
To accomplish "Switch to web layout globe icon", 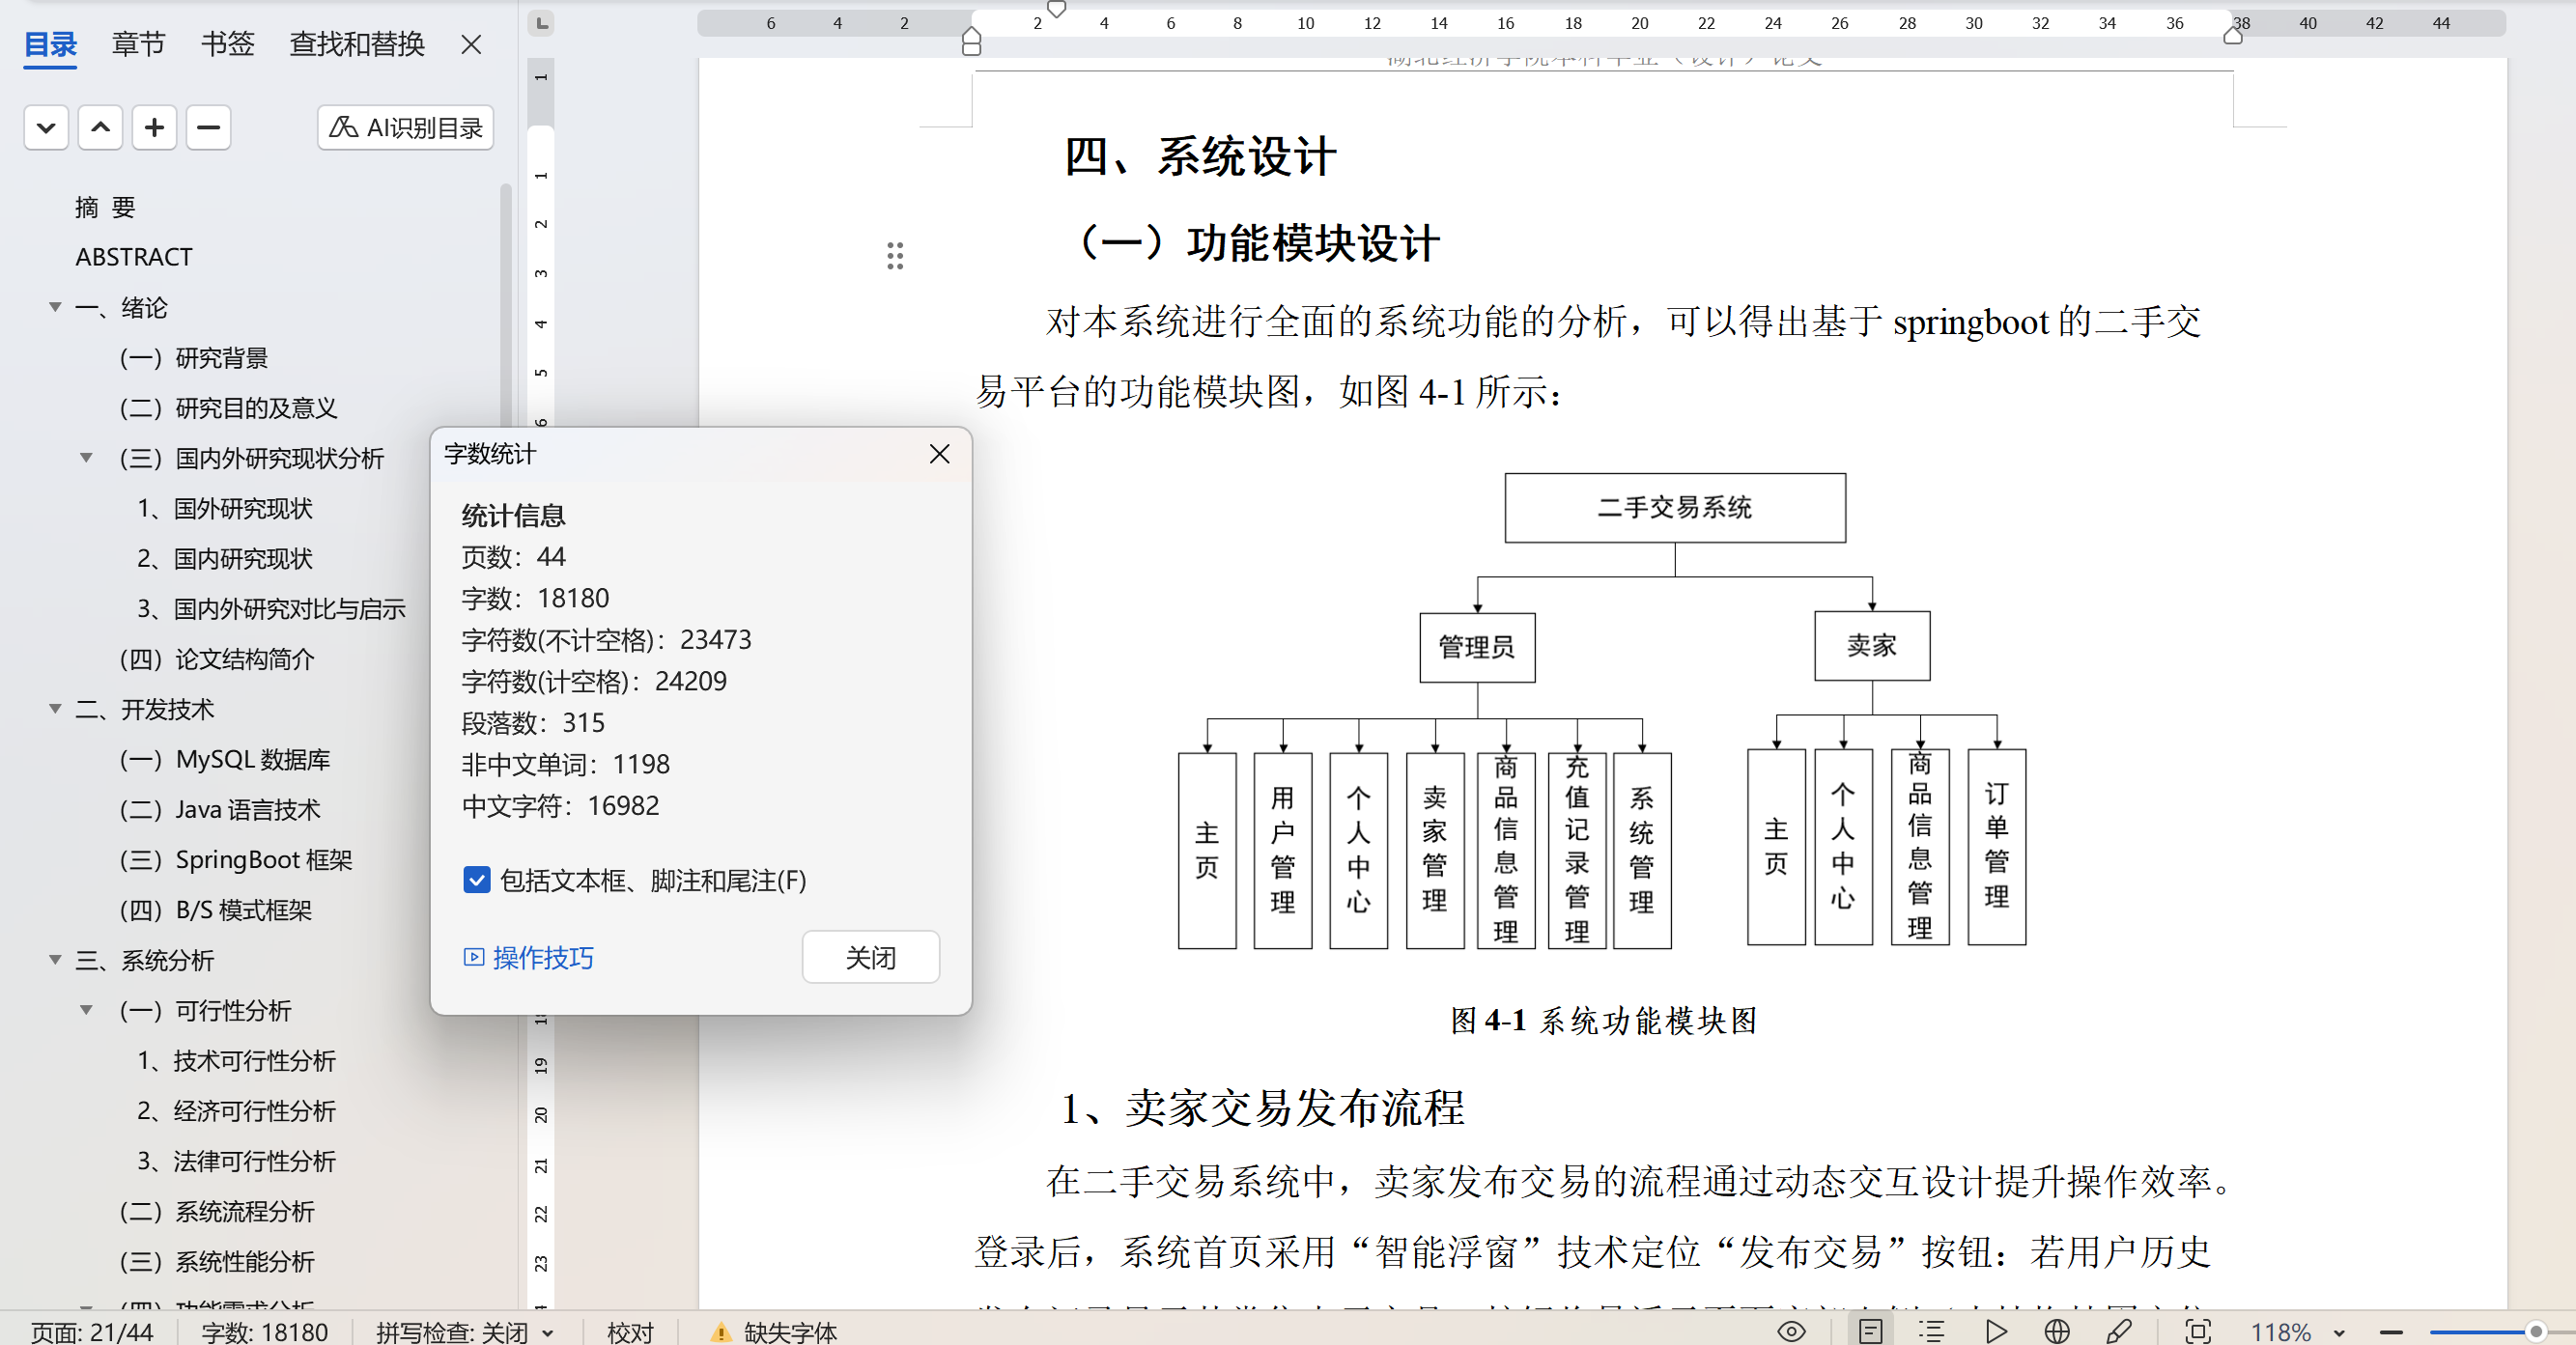I will click(x=2057, y=1331).
